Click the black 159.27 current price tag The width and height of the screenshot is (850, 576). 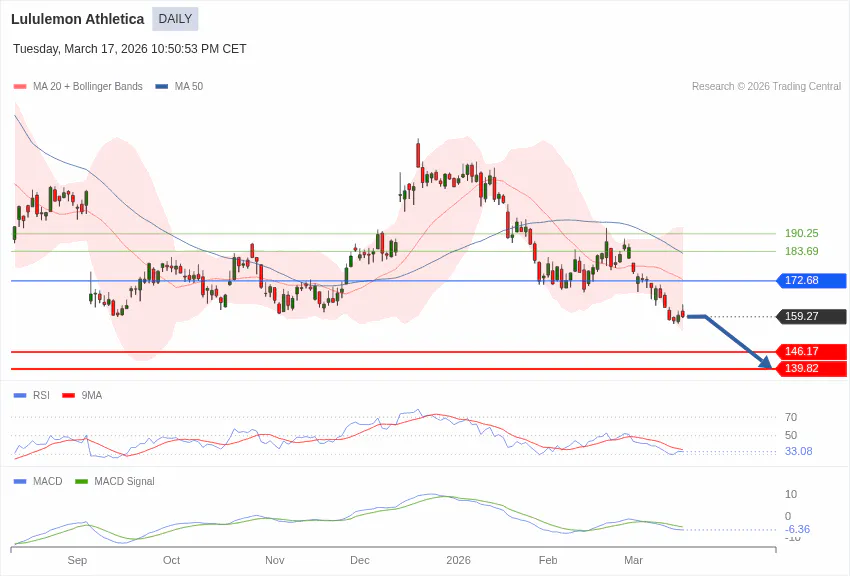tap(811, 316)
